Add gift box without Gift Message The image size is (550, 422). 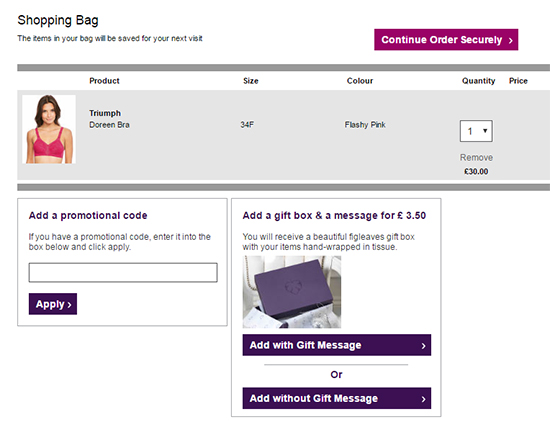click(x=337, y=398)
